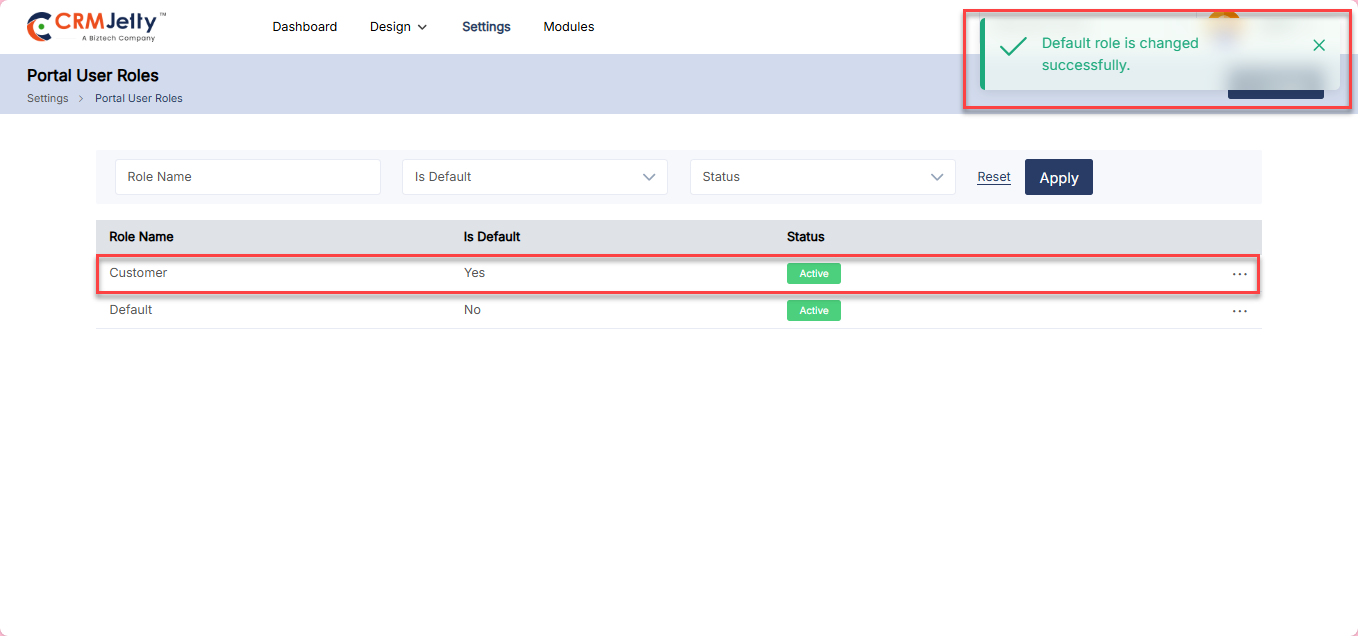The image size is (1358, 636).
Task: Open the Modules menu item
Action: [x=568, y=27]
